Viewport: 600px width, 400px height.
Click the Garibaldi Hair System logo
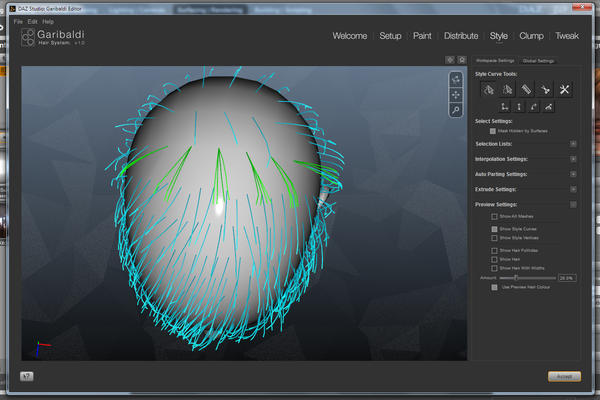(53, 38)
